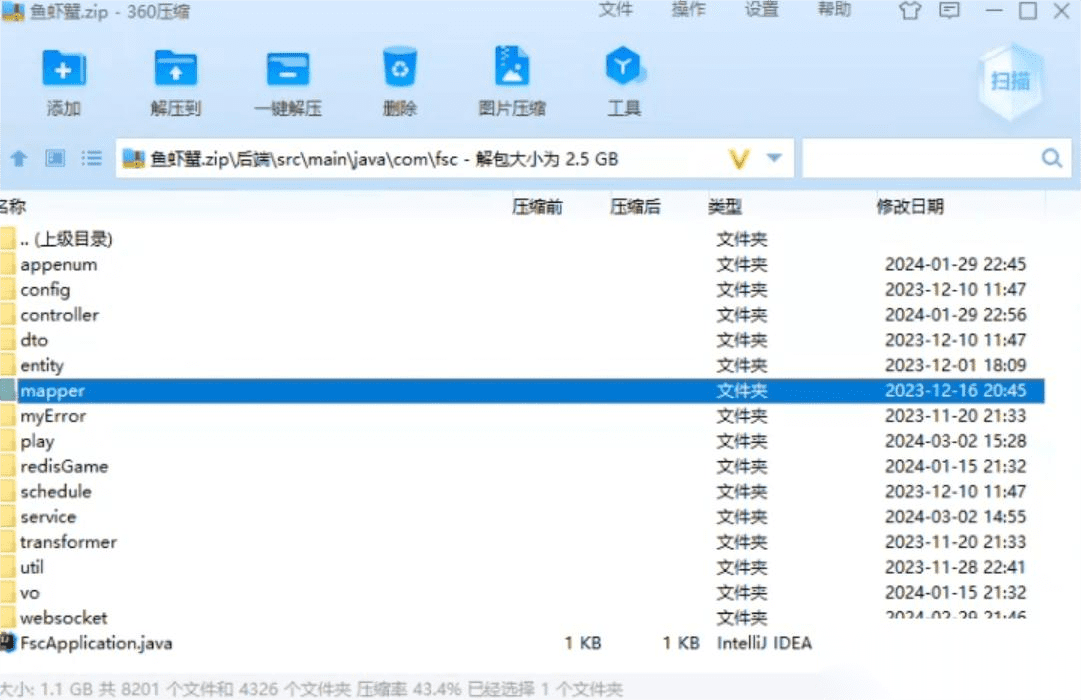Screen dimensions: 1081x700
Task: Select the appenum folder
Action: click(x=522, y=264)
